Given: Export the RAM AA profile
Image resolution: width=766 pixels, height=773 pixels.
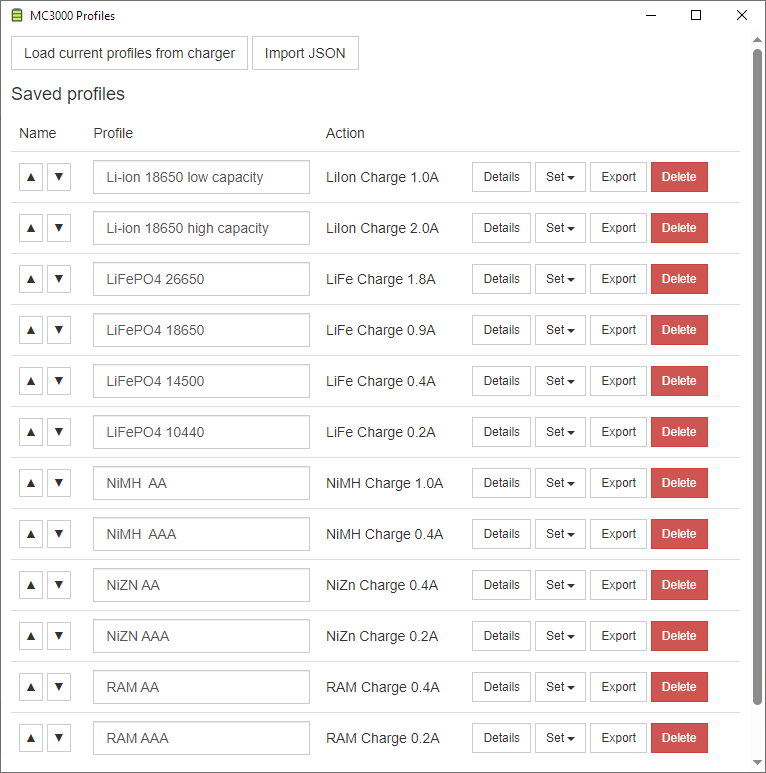Looking at the screenshot, I should (618, 687).
